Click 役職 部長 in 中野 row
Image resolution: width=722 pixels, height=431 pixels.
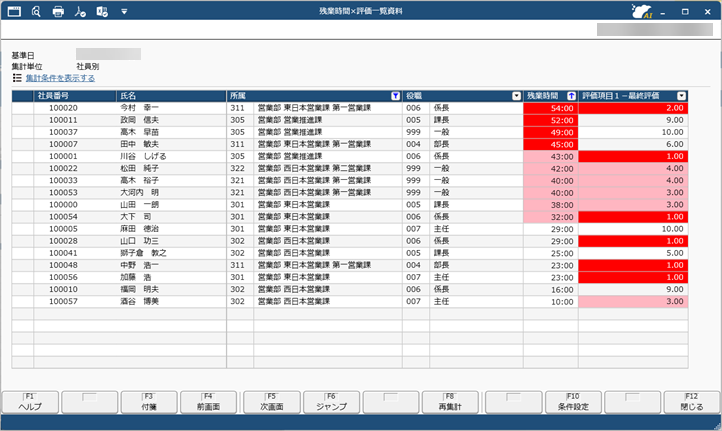(441, 265)
